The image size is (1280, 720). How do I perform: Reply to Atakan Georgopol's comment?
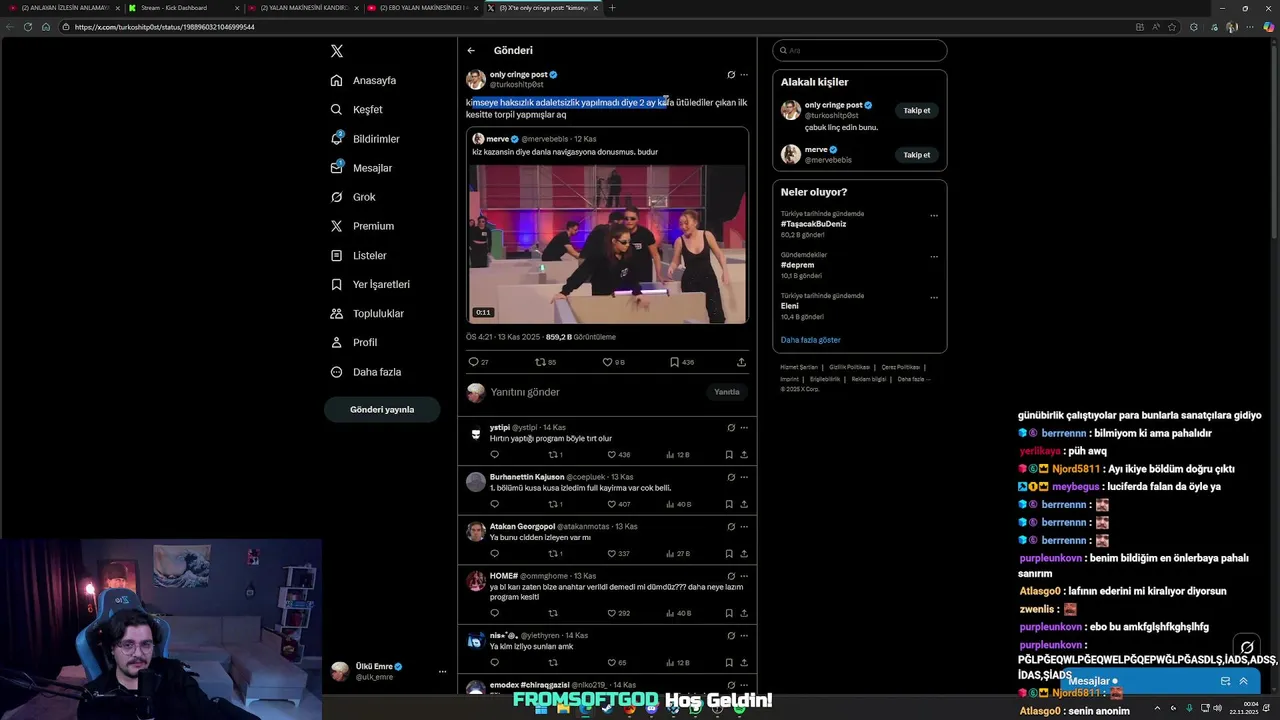point(494,553)
